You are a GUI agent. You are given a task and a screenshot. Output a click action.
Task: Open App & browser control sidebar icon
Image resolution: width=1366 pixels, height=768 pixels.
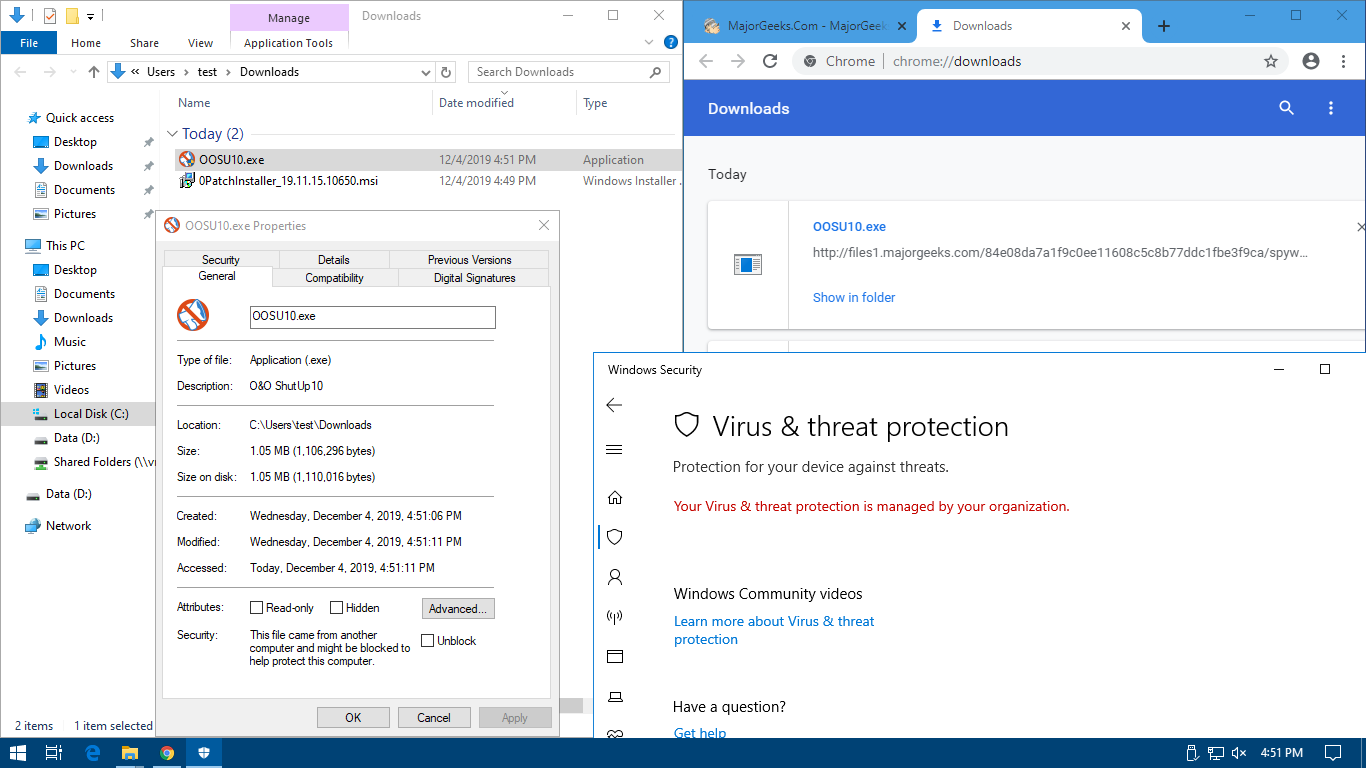[615, 657]
